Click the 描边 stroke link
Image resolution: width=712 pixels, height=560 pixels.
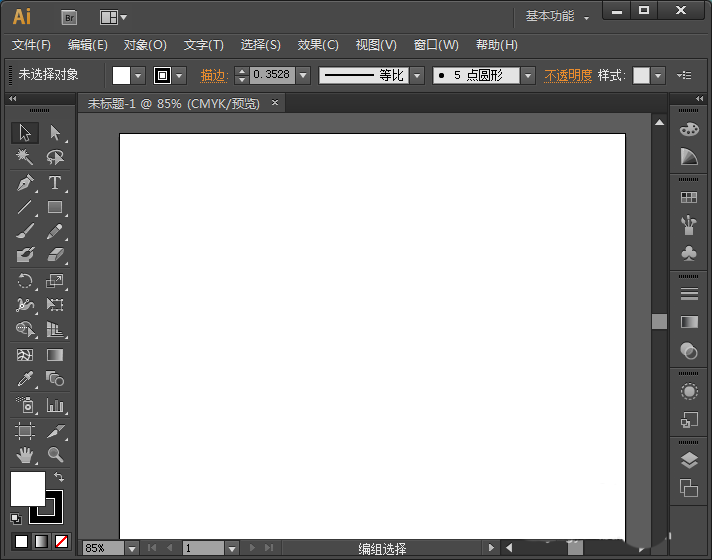(x=213, y=75)
